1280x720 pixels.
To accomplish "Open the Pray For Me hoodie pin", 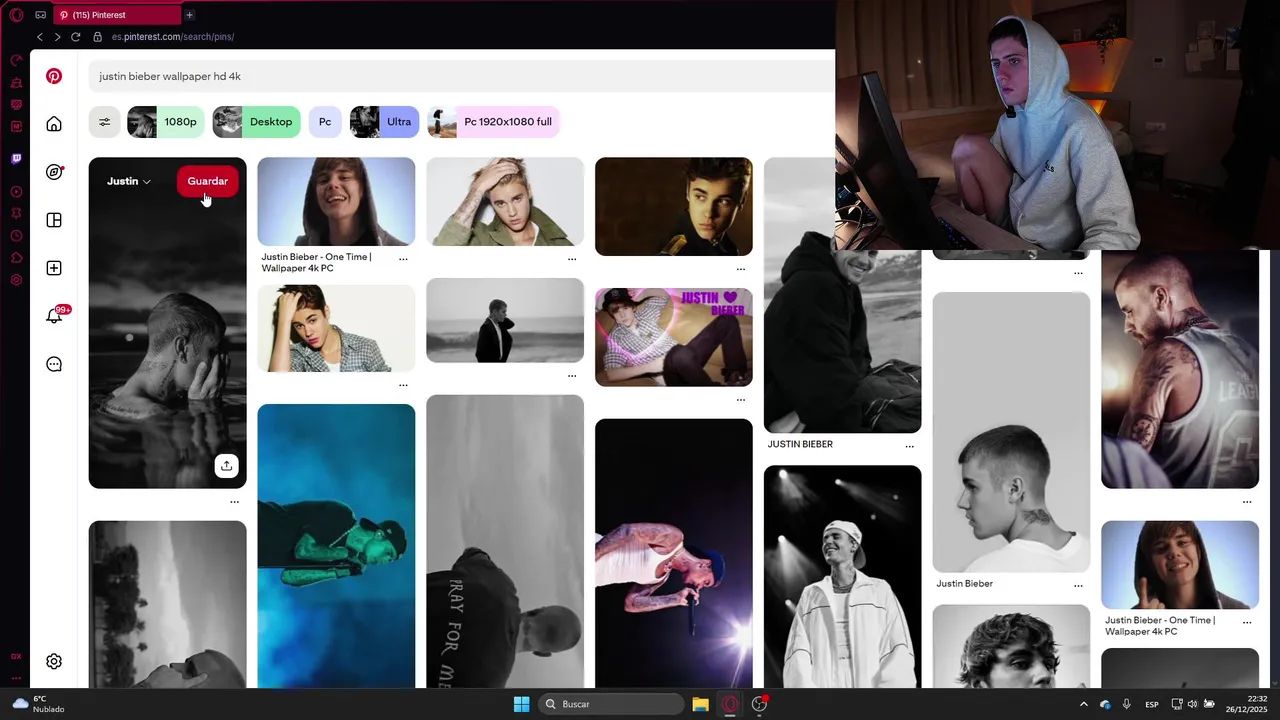I will [x=505, y=541].
